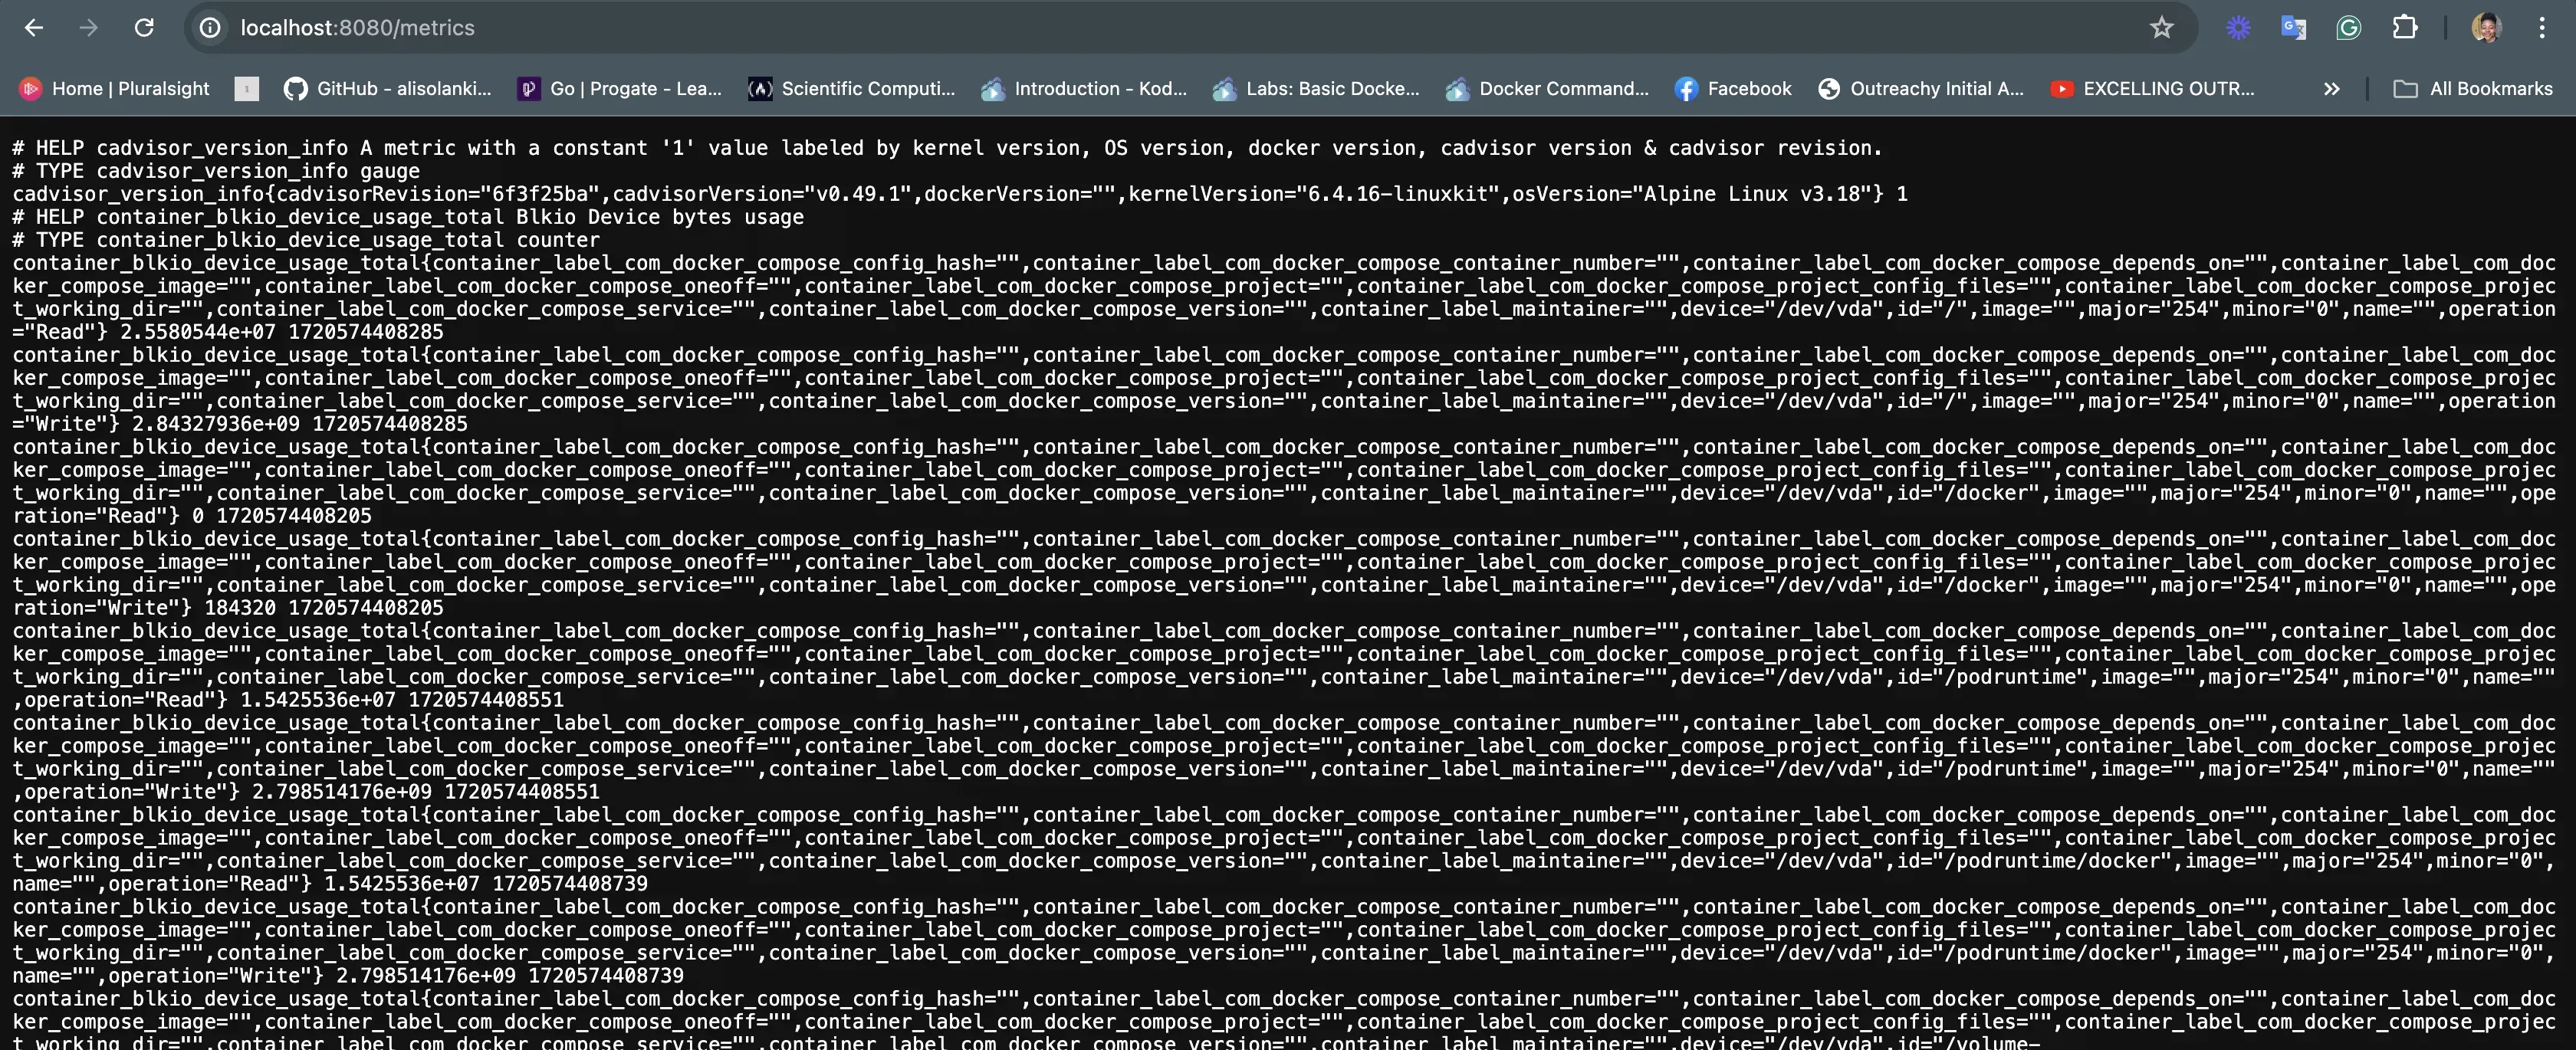Open the user profile avatar
2576x1050 pixels.
click(2486, 28)
